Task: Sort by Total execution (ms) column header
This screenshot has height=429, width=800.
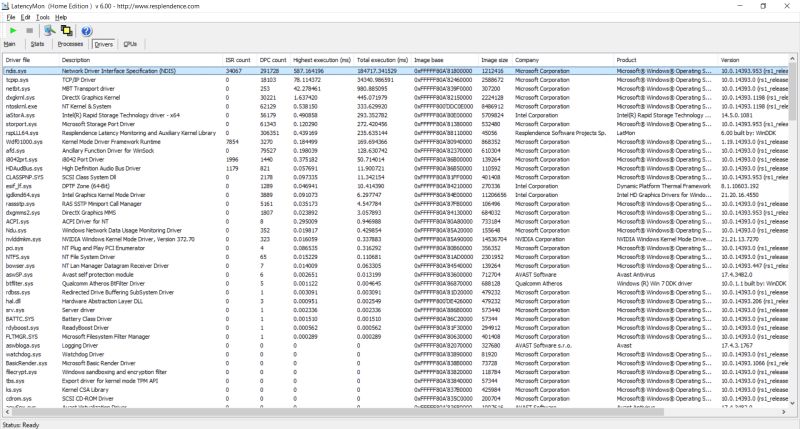Action: 383,60
